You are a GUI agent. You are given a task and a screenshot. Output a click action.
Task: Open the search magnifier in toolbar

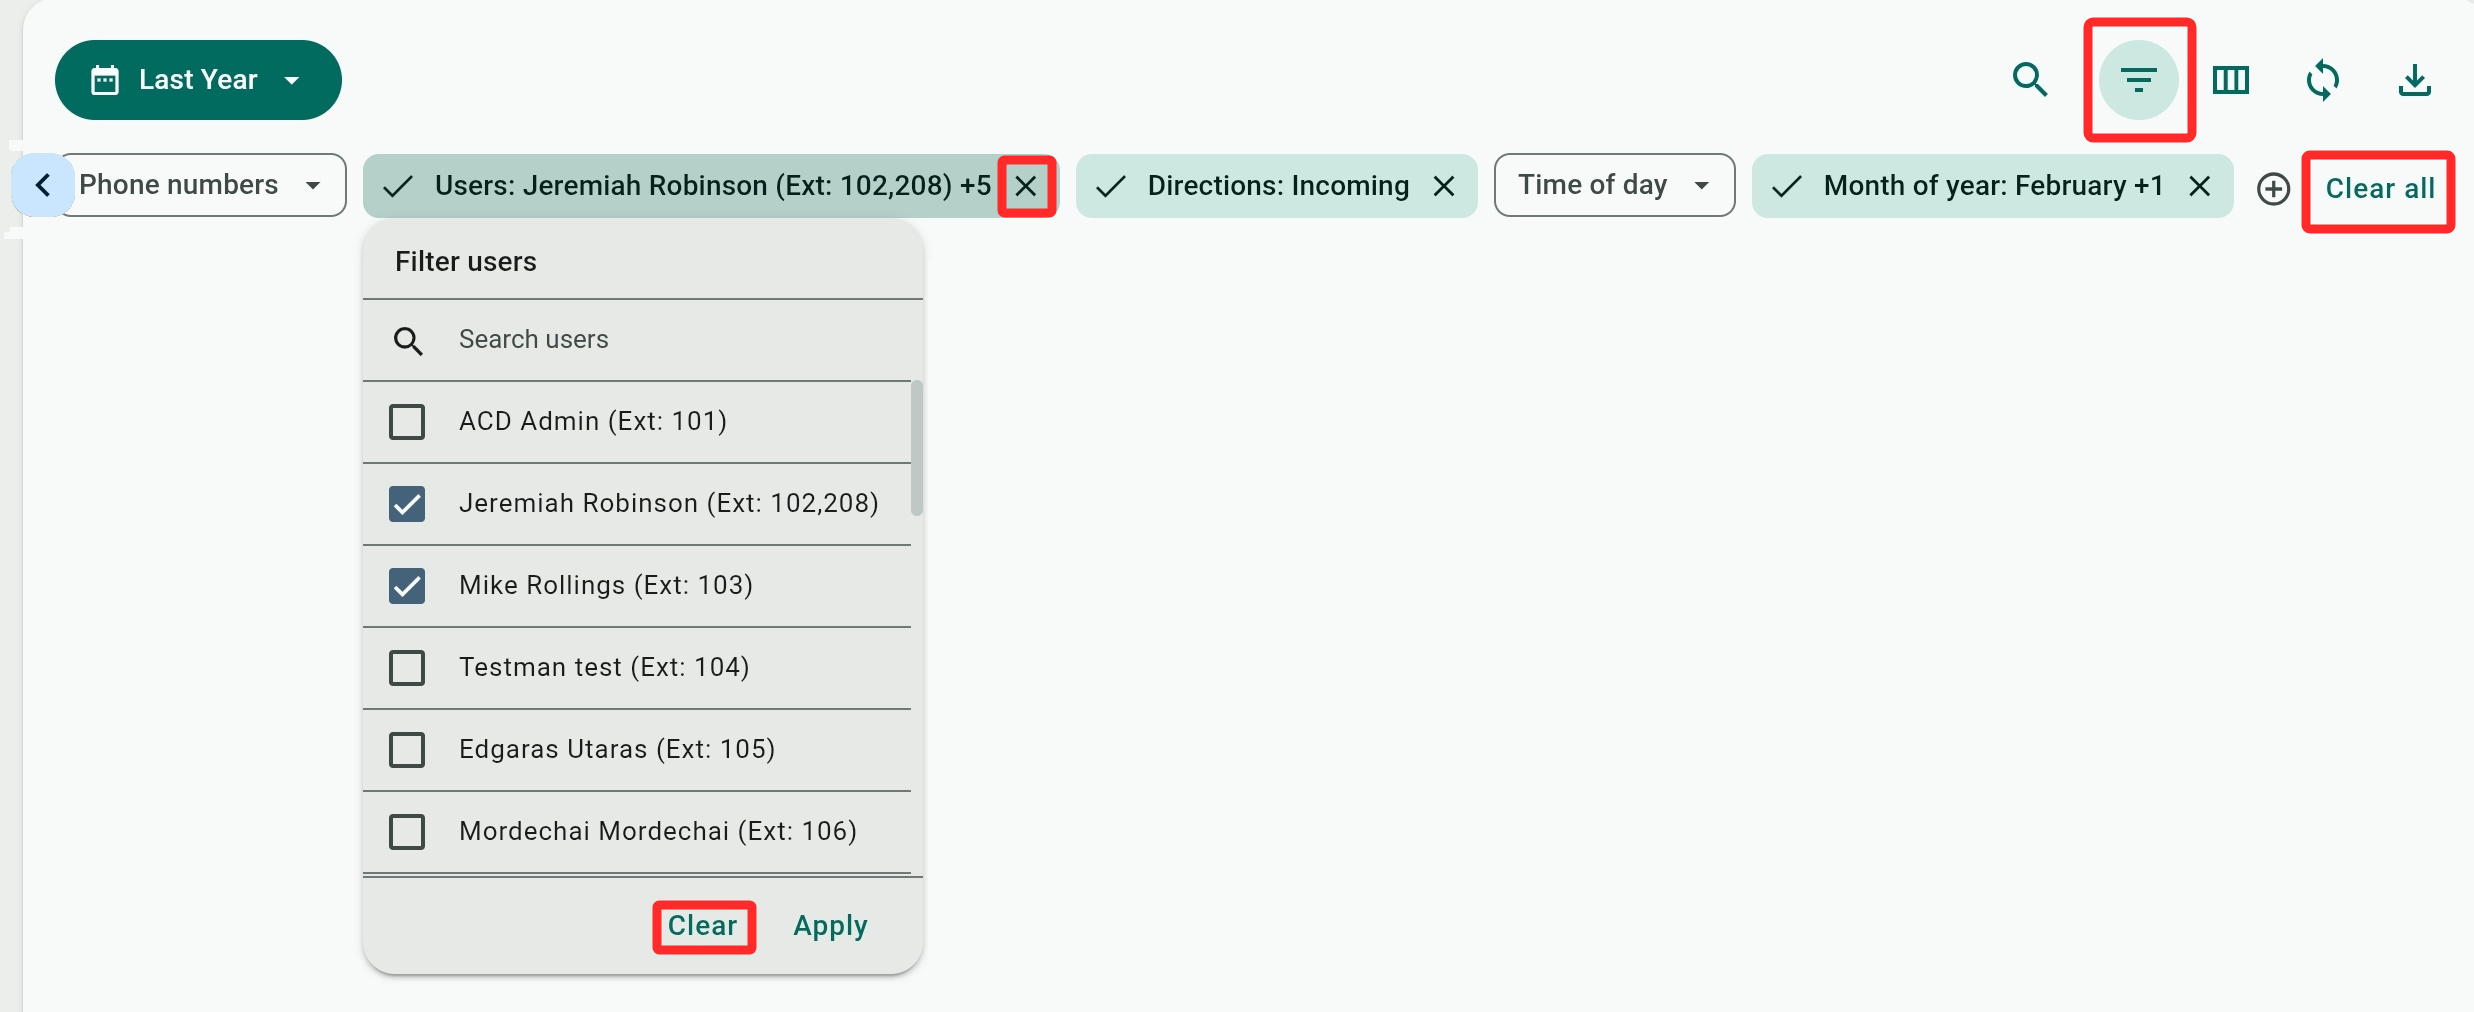pos(2029,79)
